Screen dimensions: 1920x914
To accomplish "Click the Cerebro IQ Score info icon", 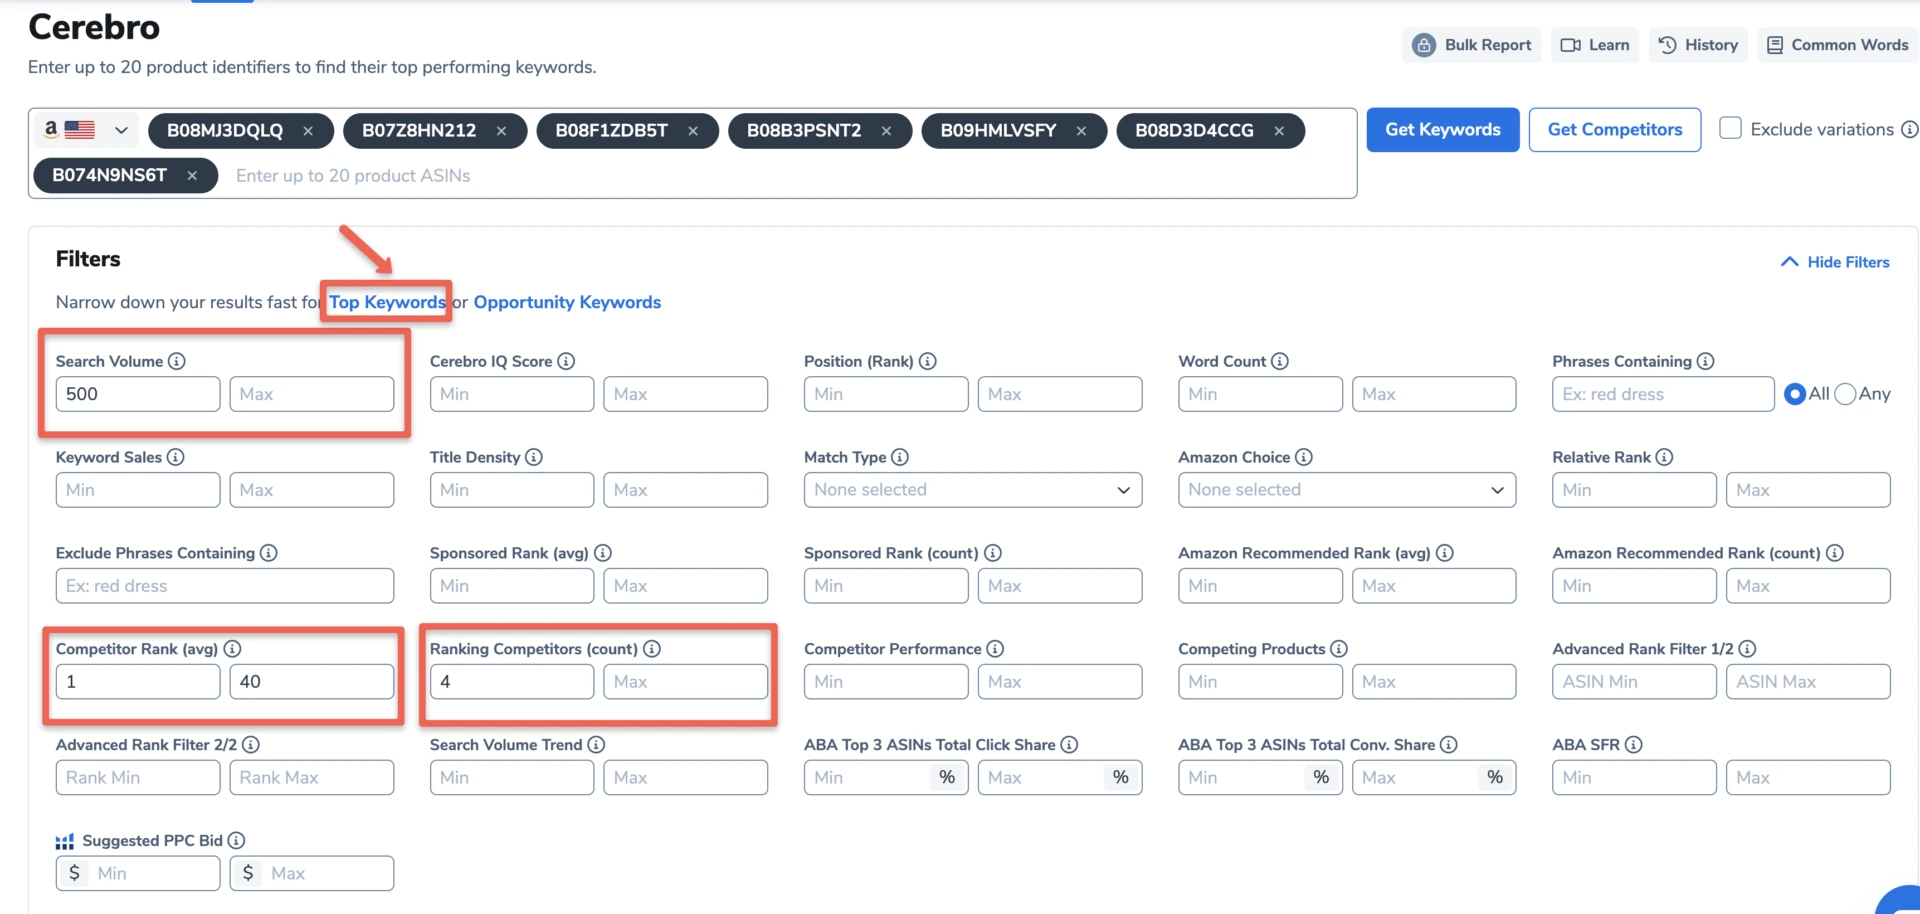I will click(x=566, y=362).
